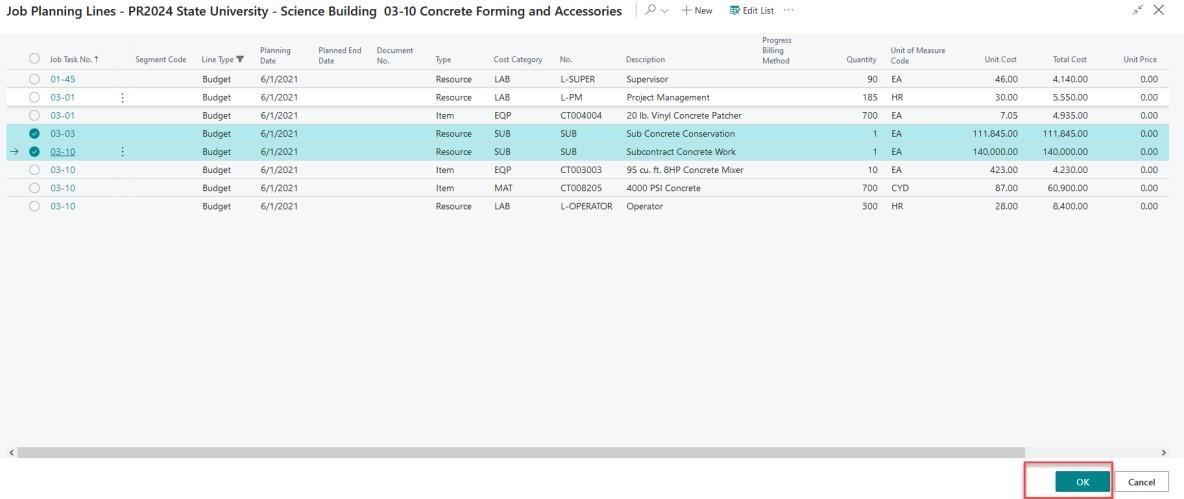Open the more options ellipsis in header
Screen dimensions: 1184x499
pos(789,10)
